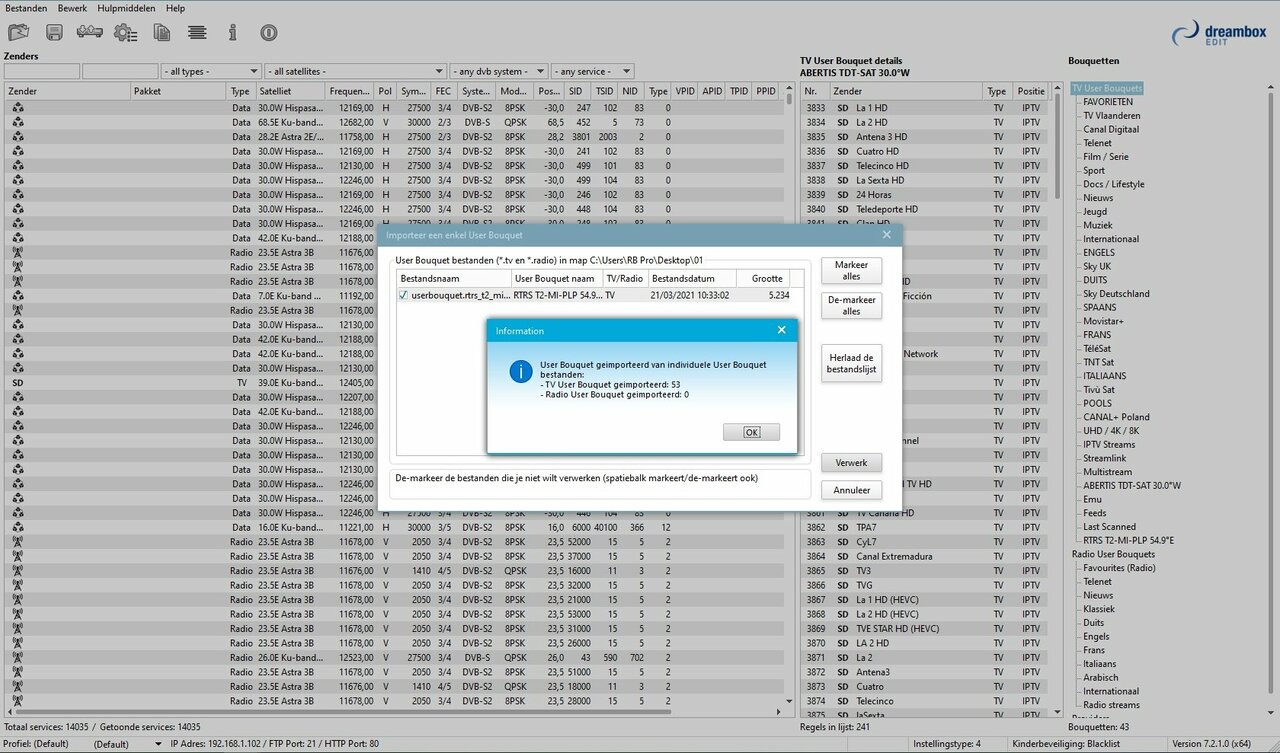1280x753 pixels.
Task: Click the horizontal lines list icon
Action: [x=197, y=33]
